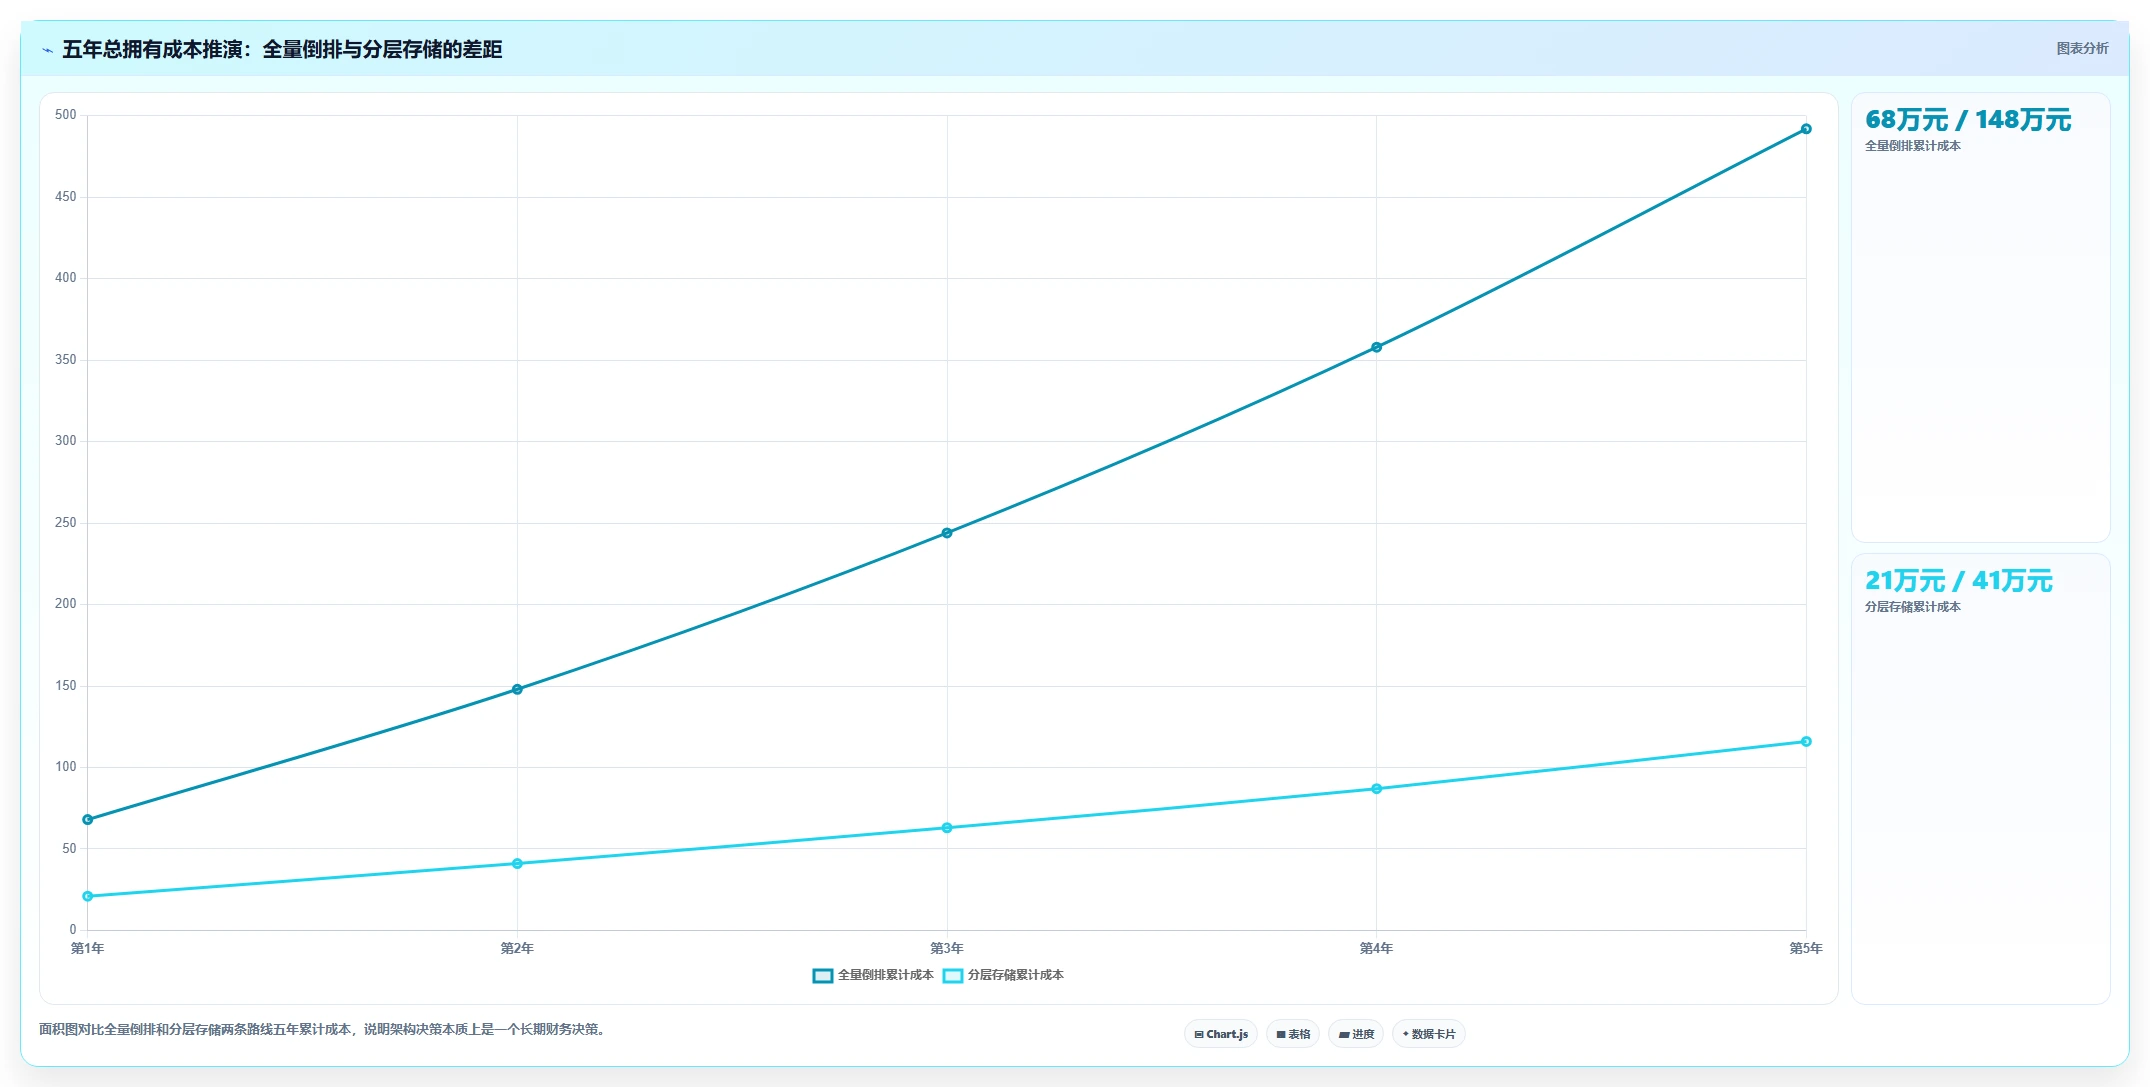Select 全量倒排 data point at 第4年
This screenshot has height=1087, width=2150.
point(1377,347)
